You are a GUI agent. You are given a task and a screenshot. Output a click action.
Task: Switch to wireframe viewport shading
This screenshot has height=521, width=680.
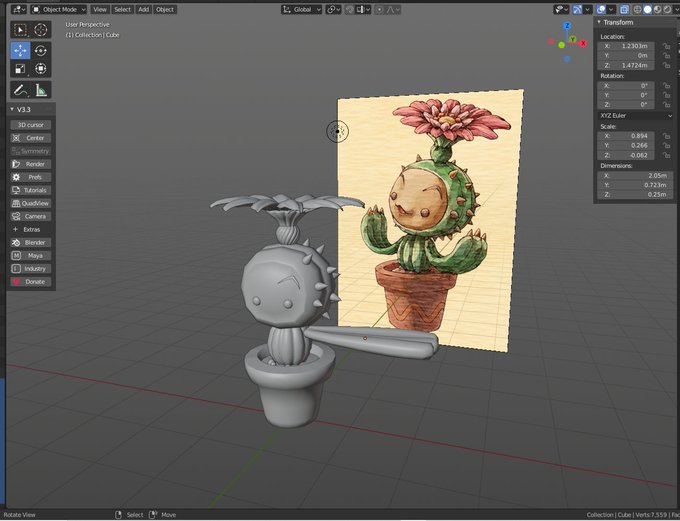pyautogui.click(x=637, y=9)
